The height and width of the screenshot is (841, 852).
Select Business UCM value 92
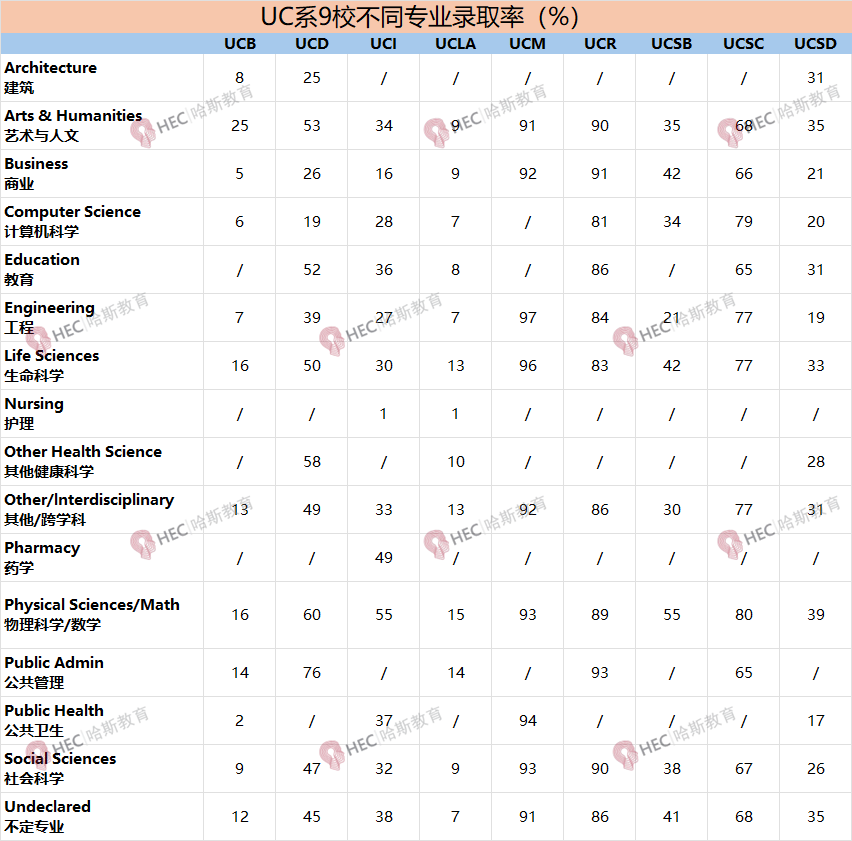528,174
